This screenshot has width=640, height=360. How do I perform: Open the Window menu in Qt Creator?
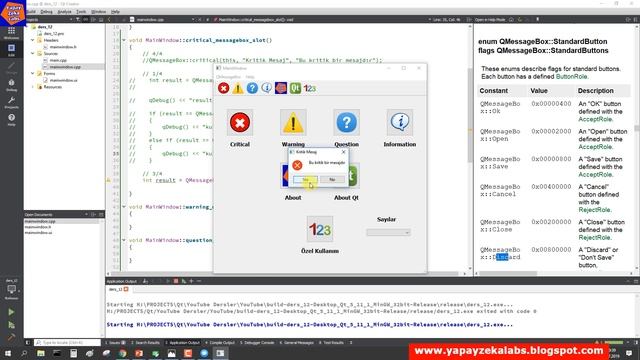point(98,12)
